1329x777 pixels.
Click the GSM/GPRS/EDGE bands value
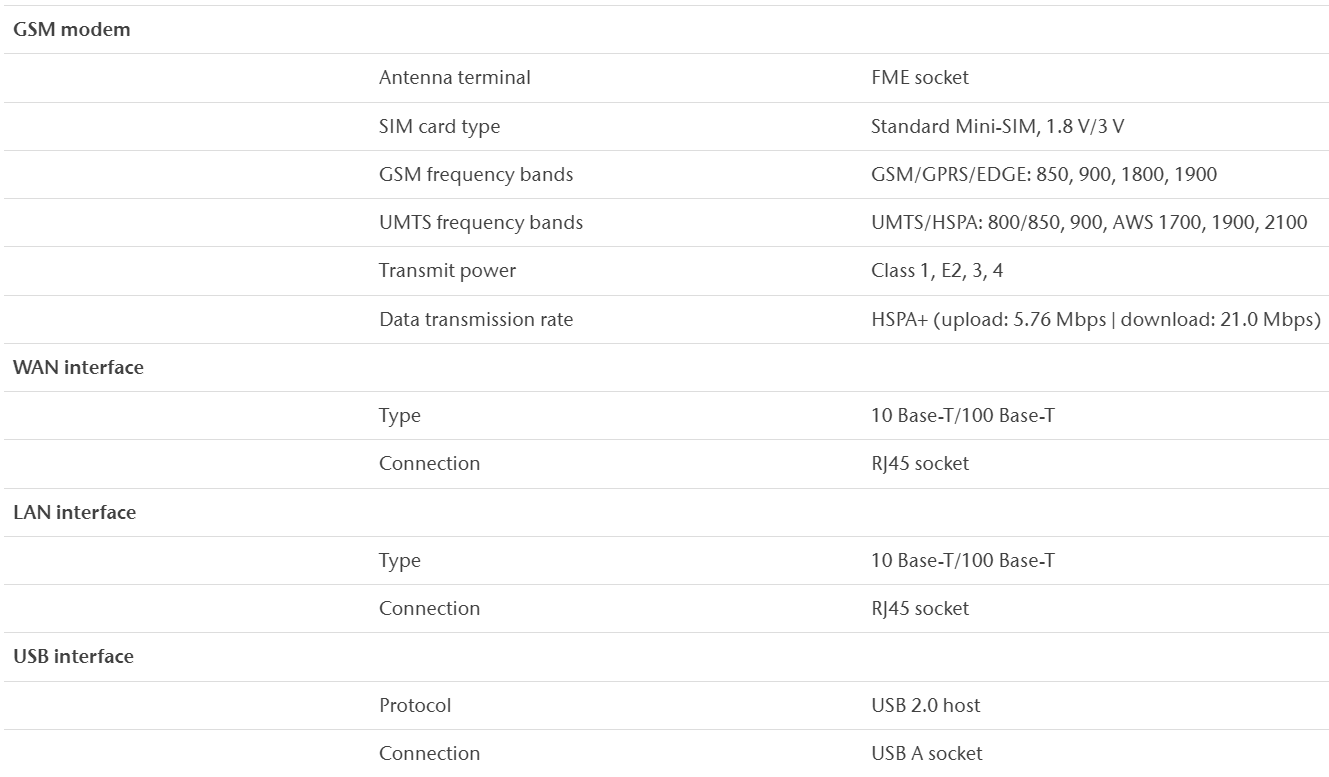[x=1044, y=174]
